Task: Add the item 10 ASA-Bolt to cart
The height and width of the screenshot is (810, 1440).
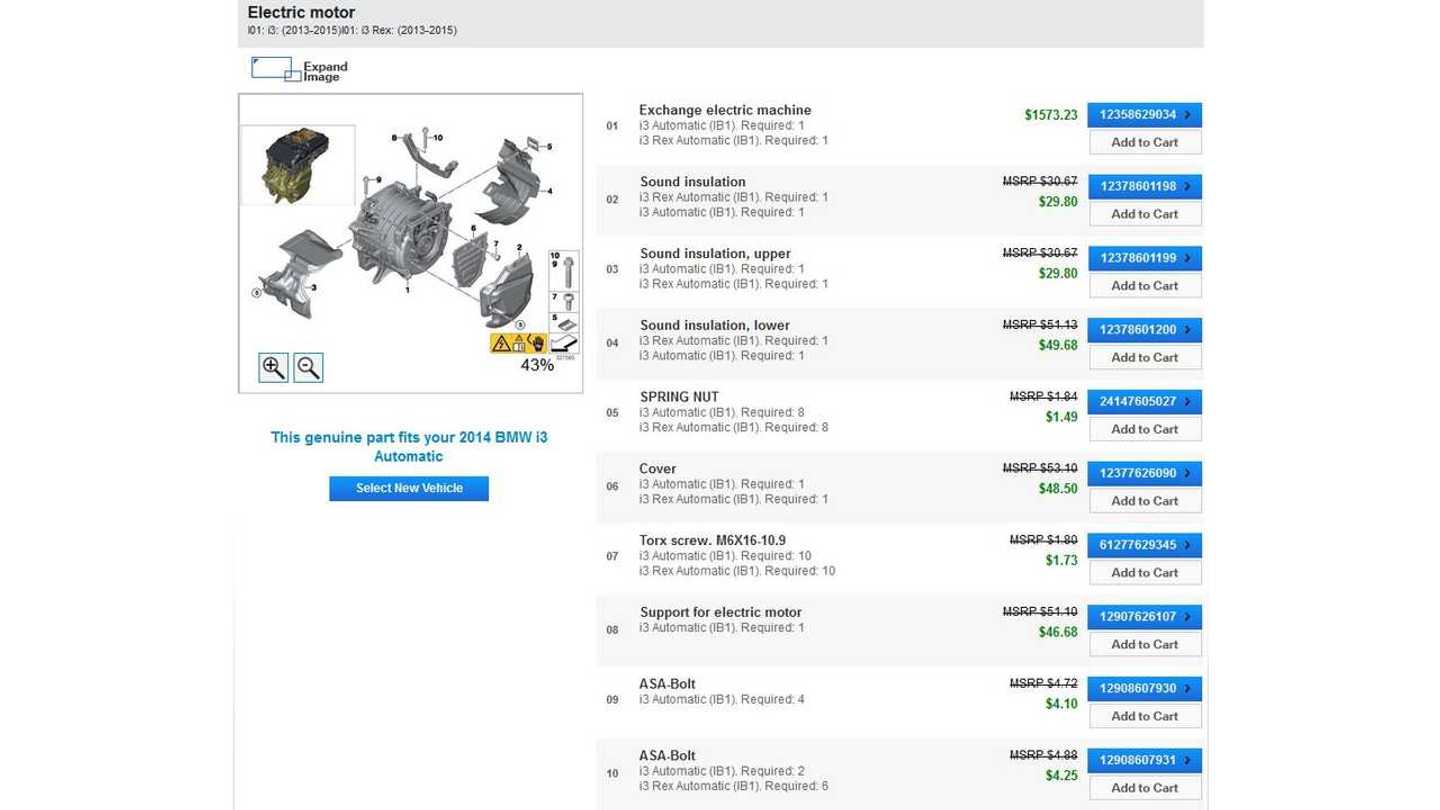Action: pos(1144,787)
